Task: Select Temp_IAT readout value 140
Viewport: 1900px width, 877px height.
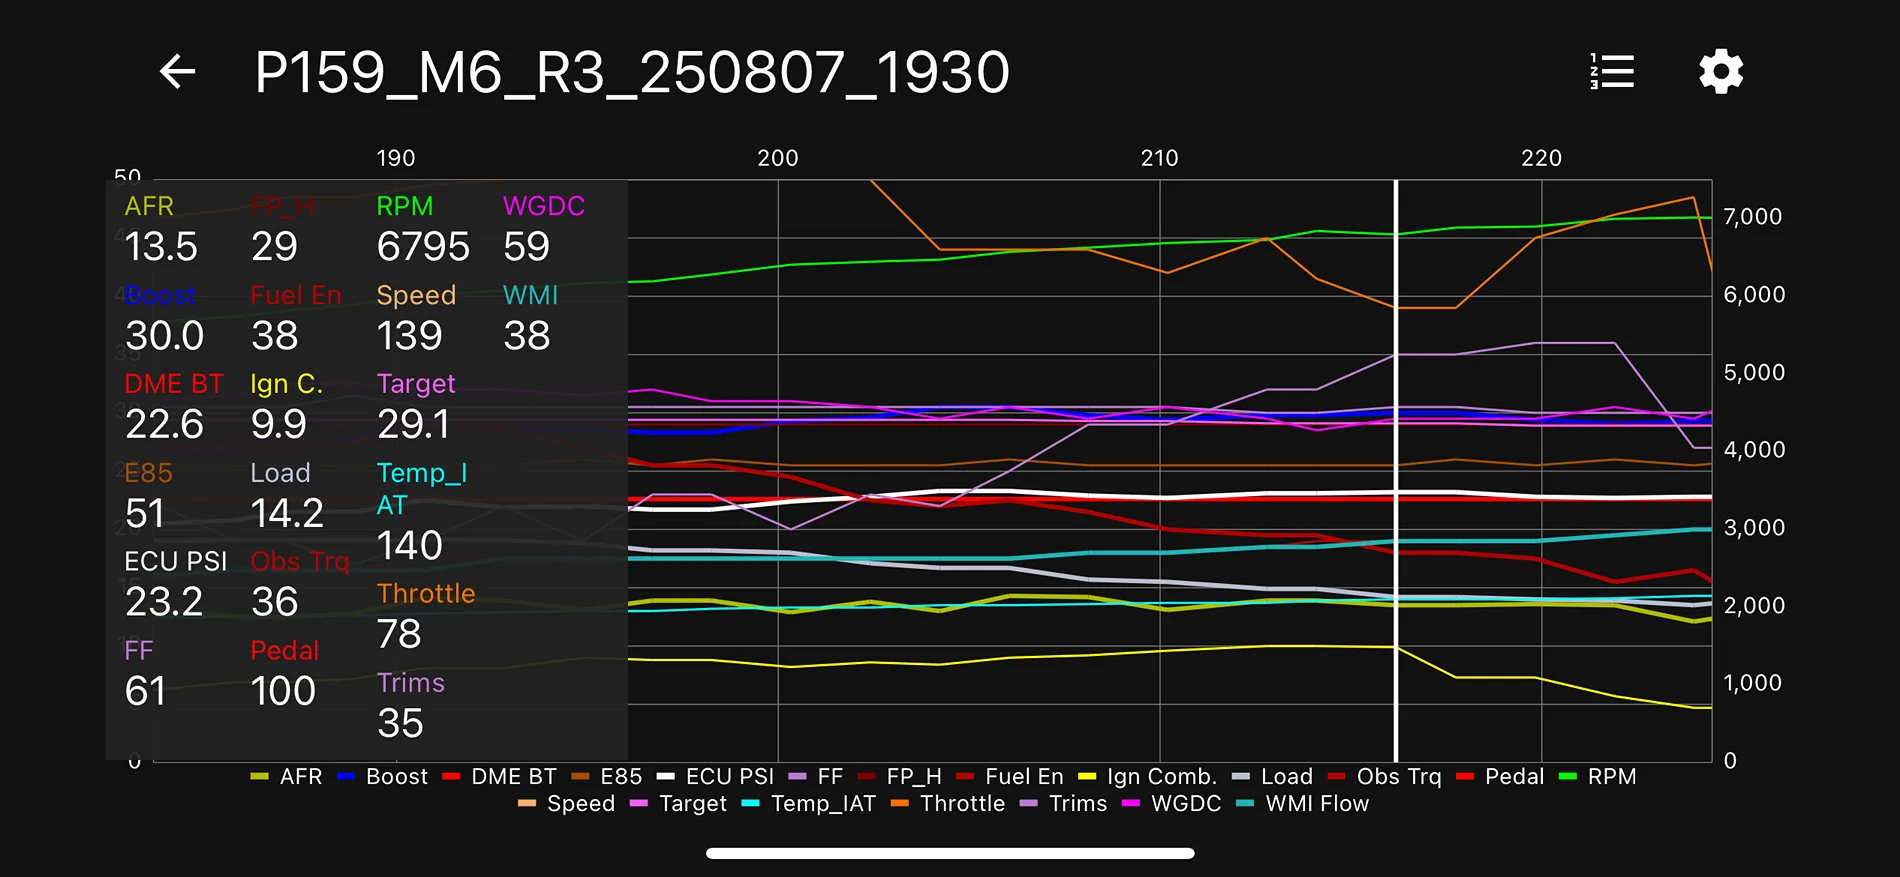Action: [409, 546]
